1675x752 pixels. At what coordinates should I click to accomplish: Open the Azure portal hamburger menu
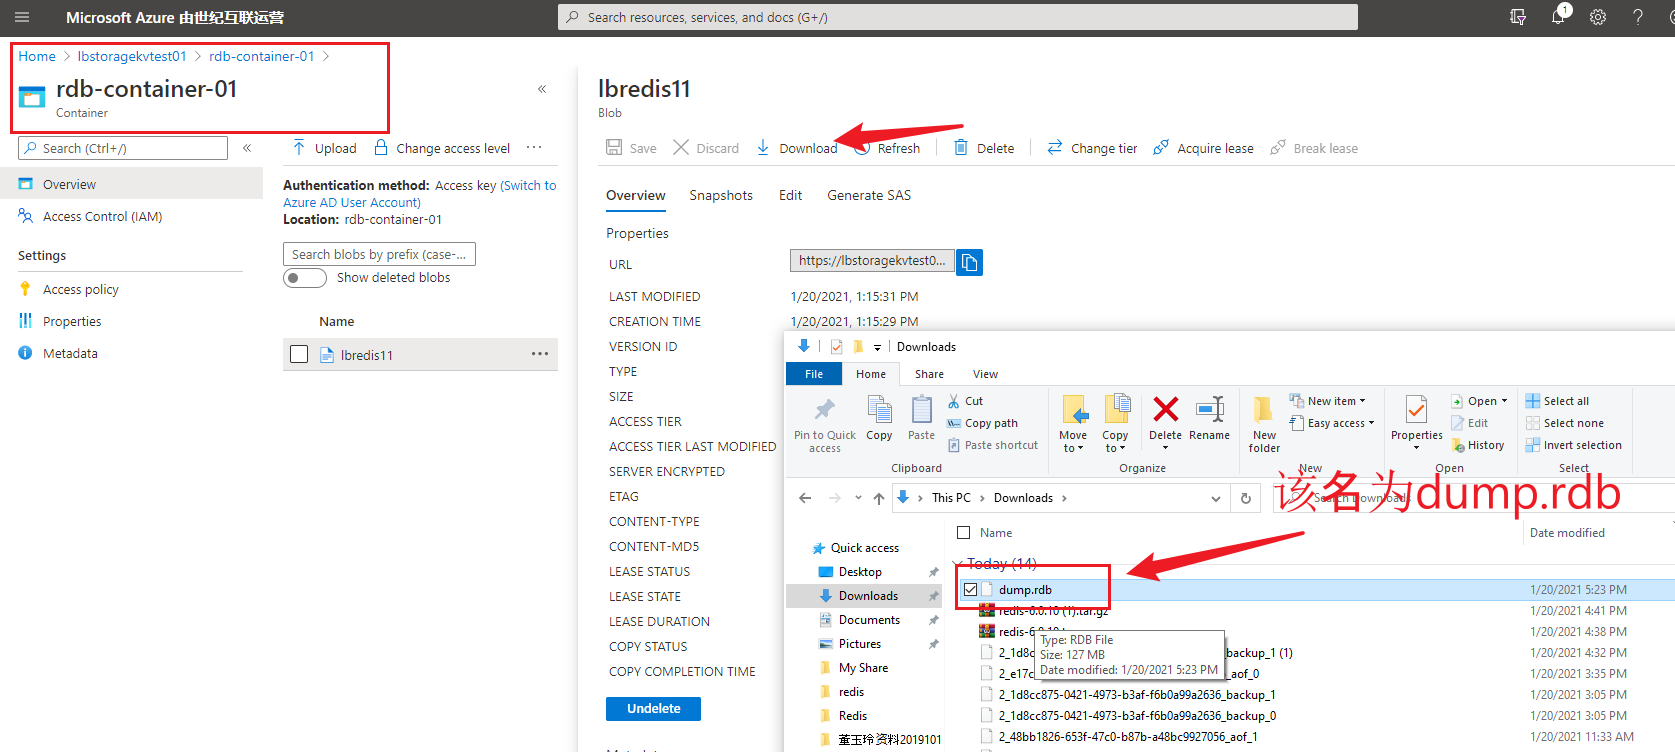(x=22, y=17)
